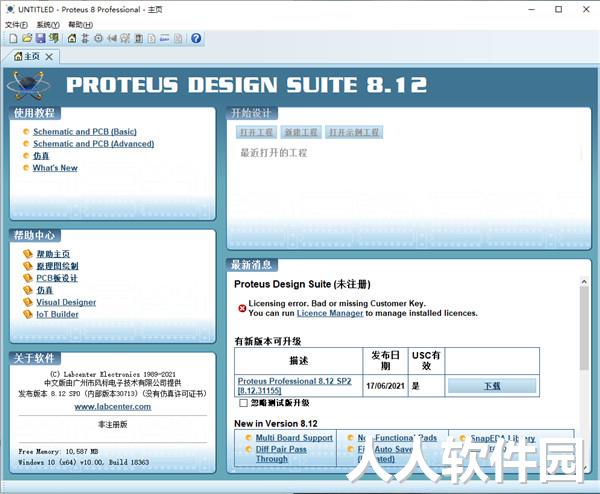Open Project Notes toolbar icon
Screen dimensions: 600x494
[x=178, y=38]
